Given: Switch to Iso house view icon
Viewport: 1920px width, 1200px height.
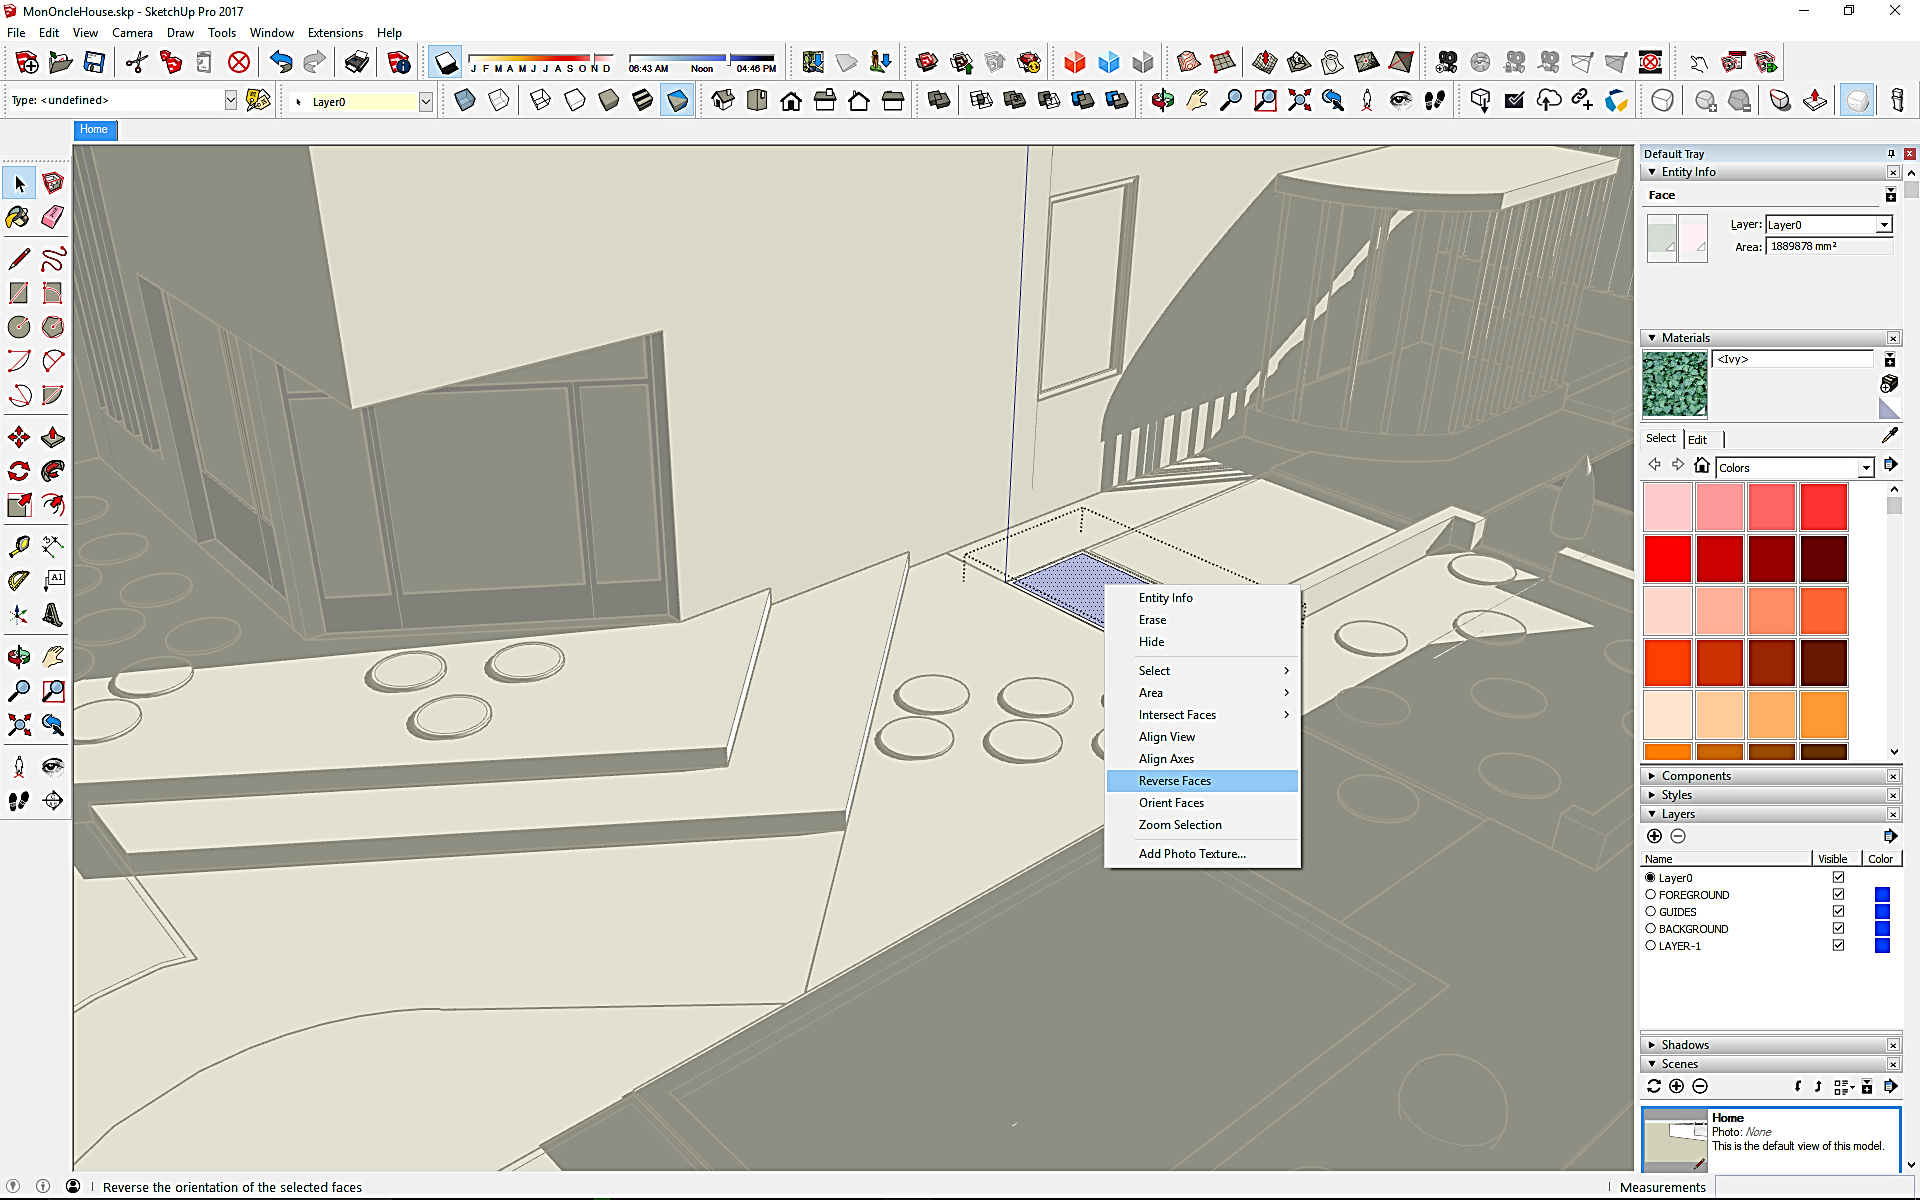Looking at the screenshot, I should (723, 101).
